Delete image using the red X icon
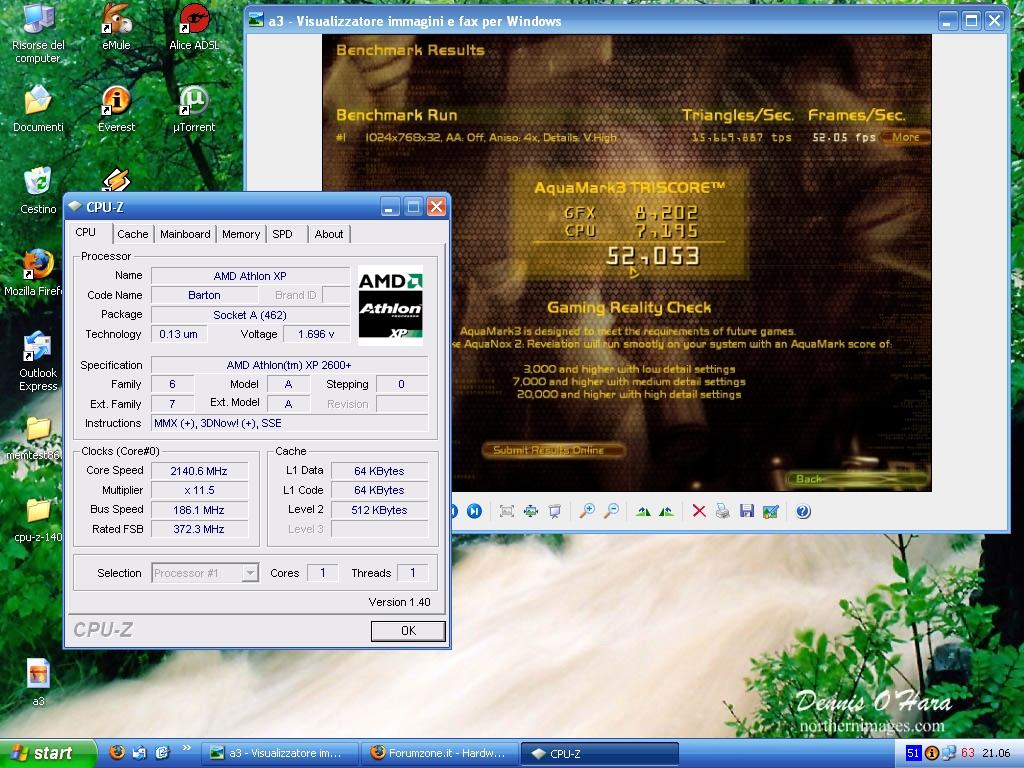The height and width of the screenshot is (768, 1024). coord(699,511)
